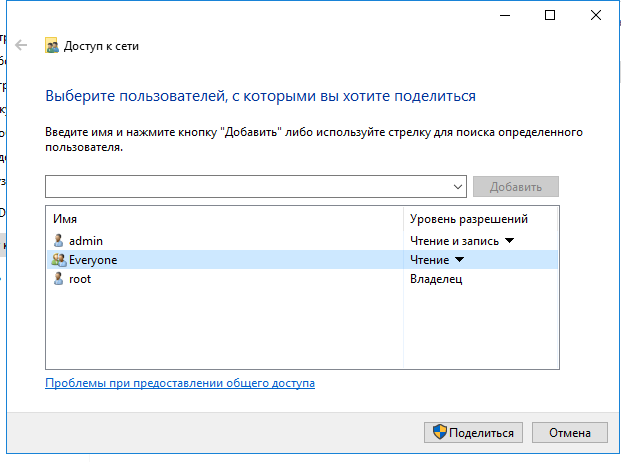This screenshot has height=462, width=621.
Task: Click the Имя column header
Action: (66, 219)
